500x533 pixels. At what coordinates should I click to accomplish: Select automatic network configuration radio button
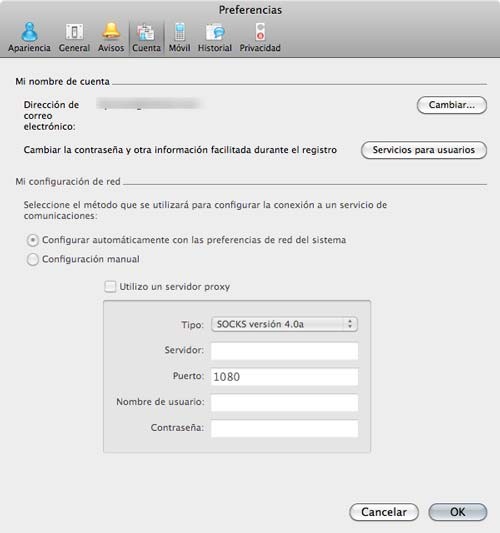coord(33,240)
